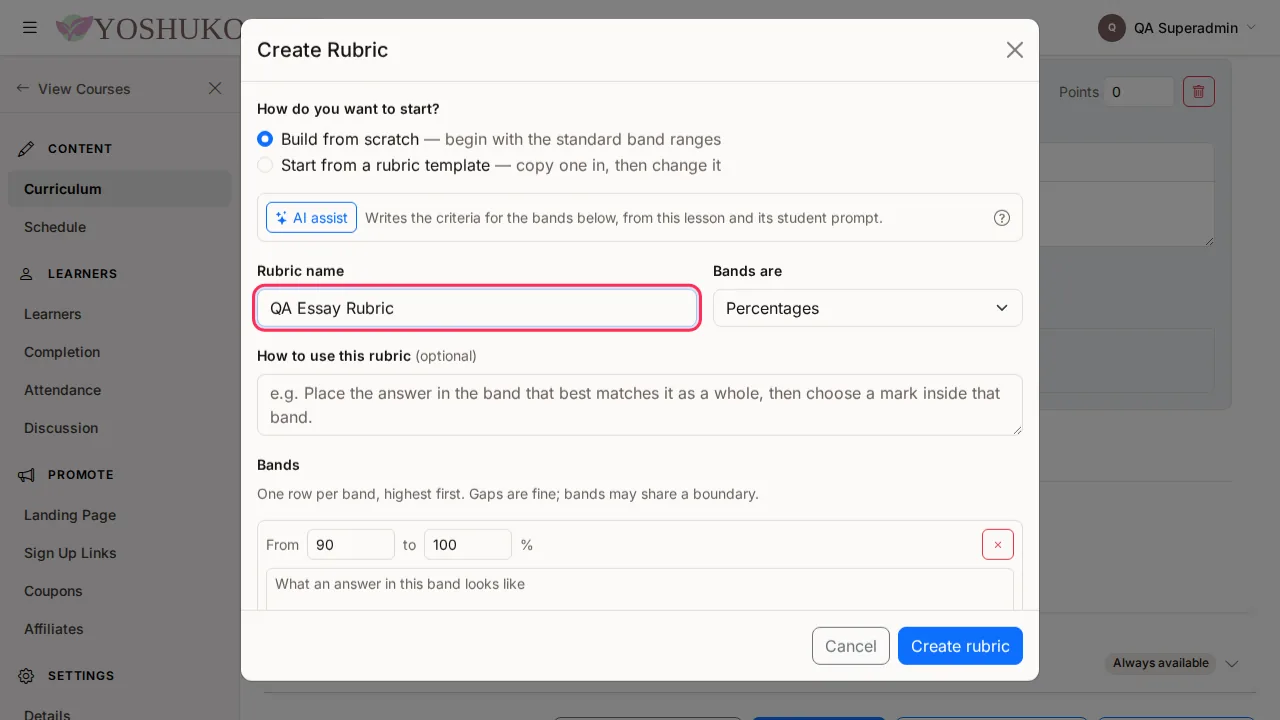The image size is (1280, 720).
Task: Select Build from scratch option
Action: click(x=265, y=139)
